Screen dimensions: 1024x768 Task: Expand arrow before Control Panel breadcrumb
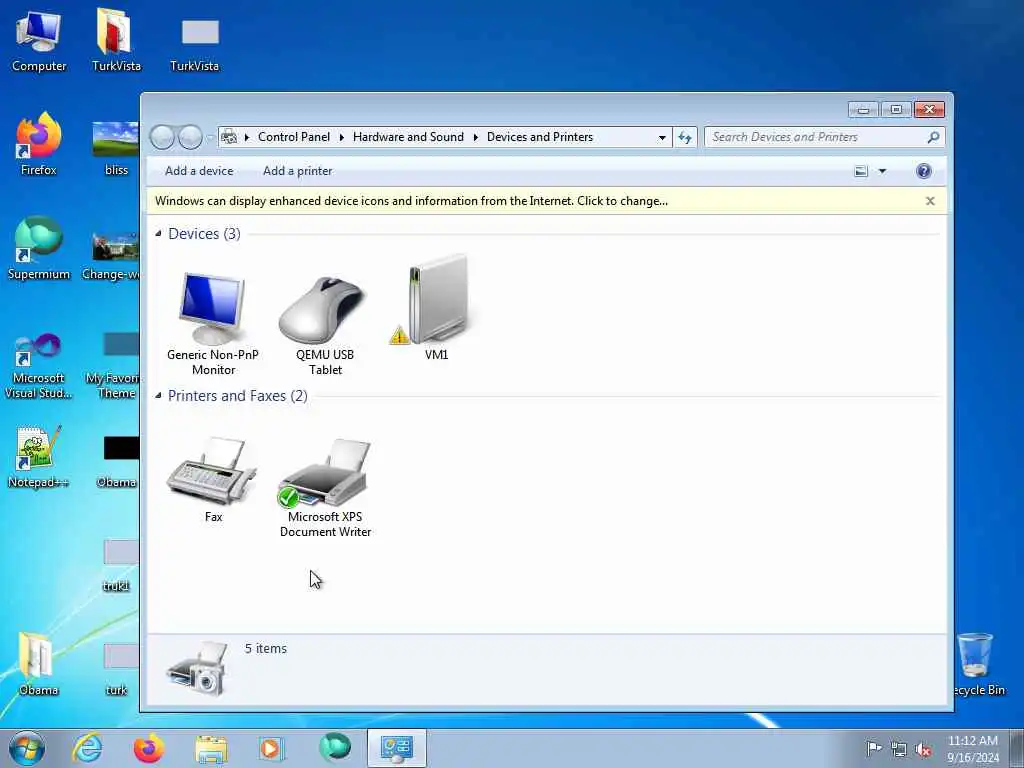tap(247, 137)
